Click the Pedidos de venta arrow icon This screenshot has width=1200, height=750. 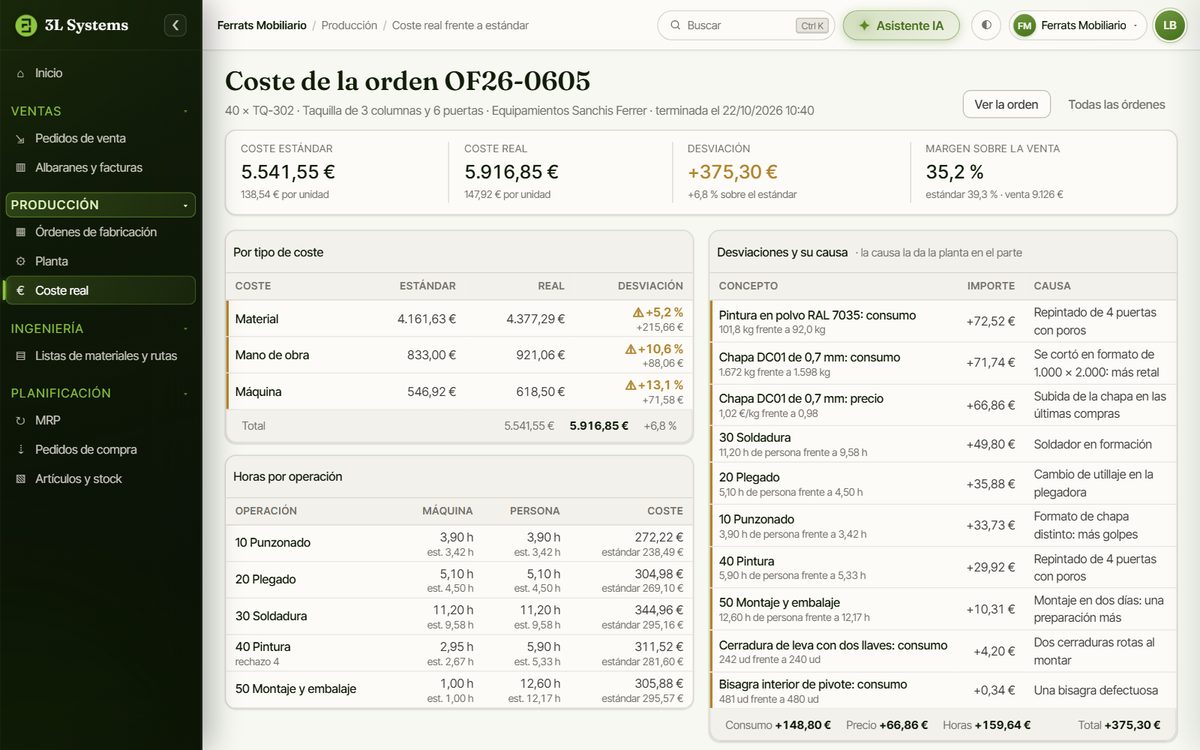(x=20, y=138)
